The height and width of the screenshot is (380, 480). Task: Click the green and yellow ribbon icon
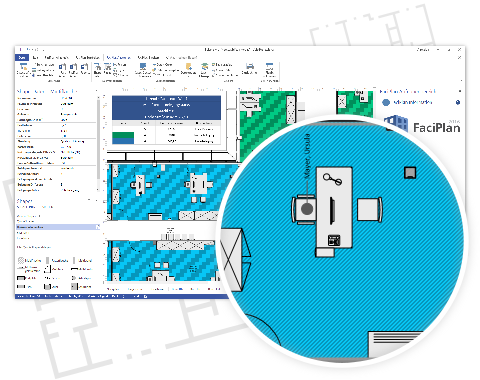pyautogui.click(x=204, y=67)
